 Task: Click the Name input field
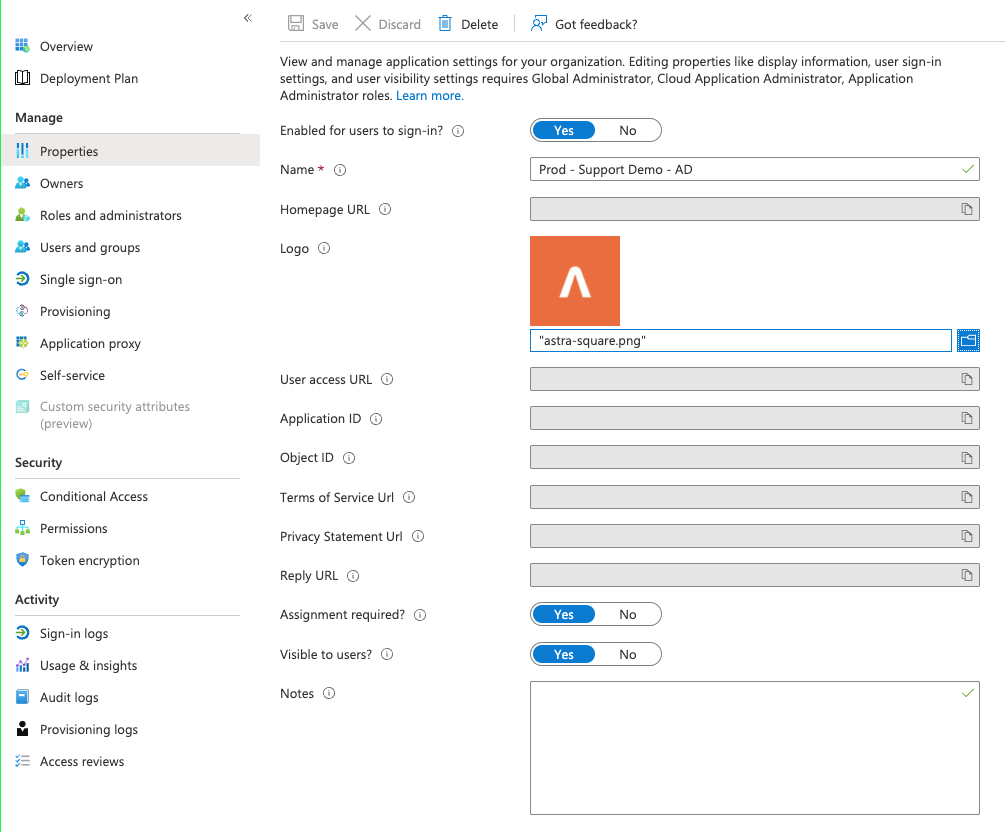[754, 169]
